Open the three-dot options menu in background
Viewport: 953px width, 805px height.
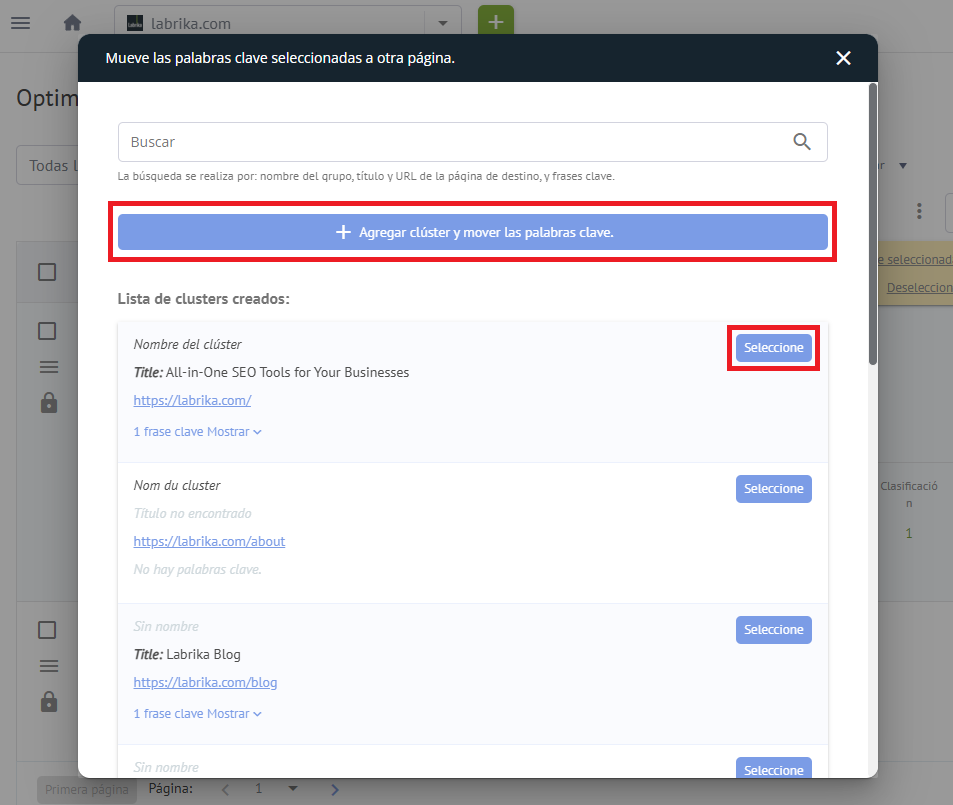point(919,211)
